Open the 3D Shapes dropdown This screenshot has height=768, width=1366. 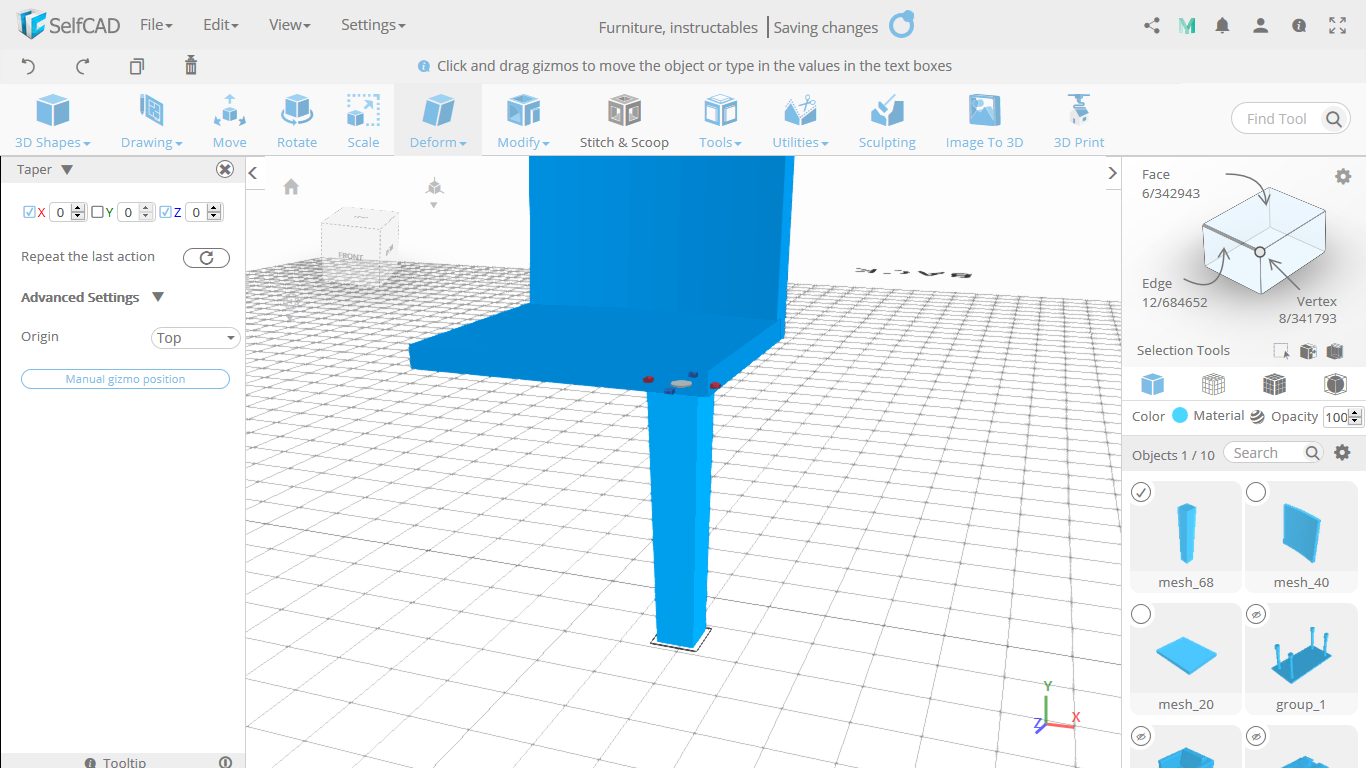[x=53, y=121]
